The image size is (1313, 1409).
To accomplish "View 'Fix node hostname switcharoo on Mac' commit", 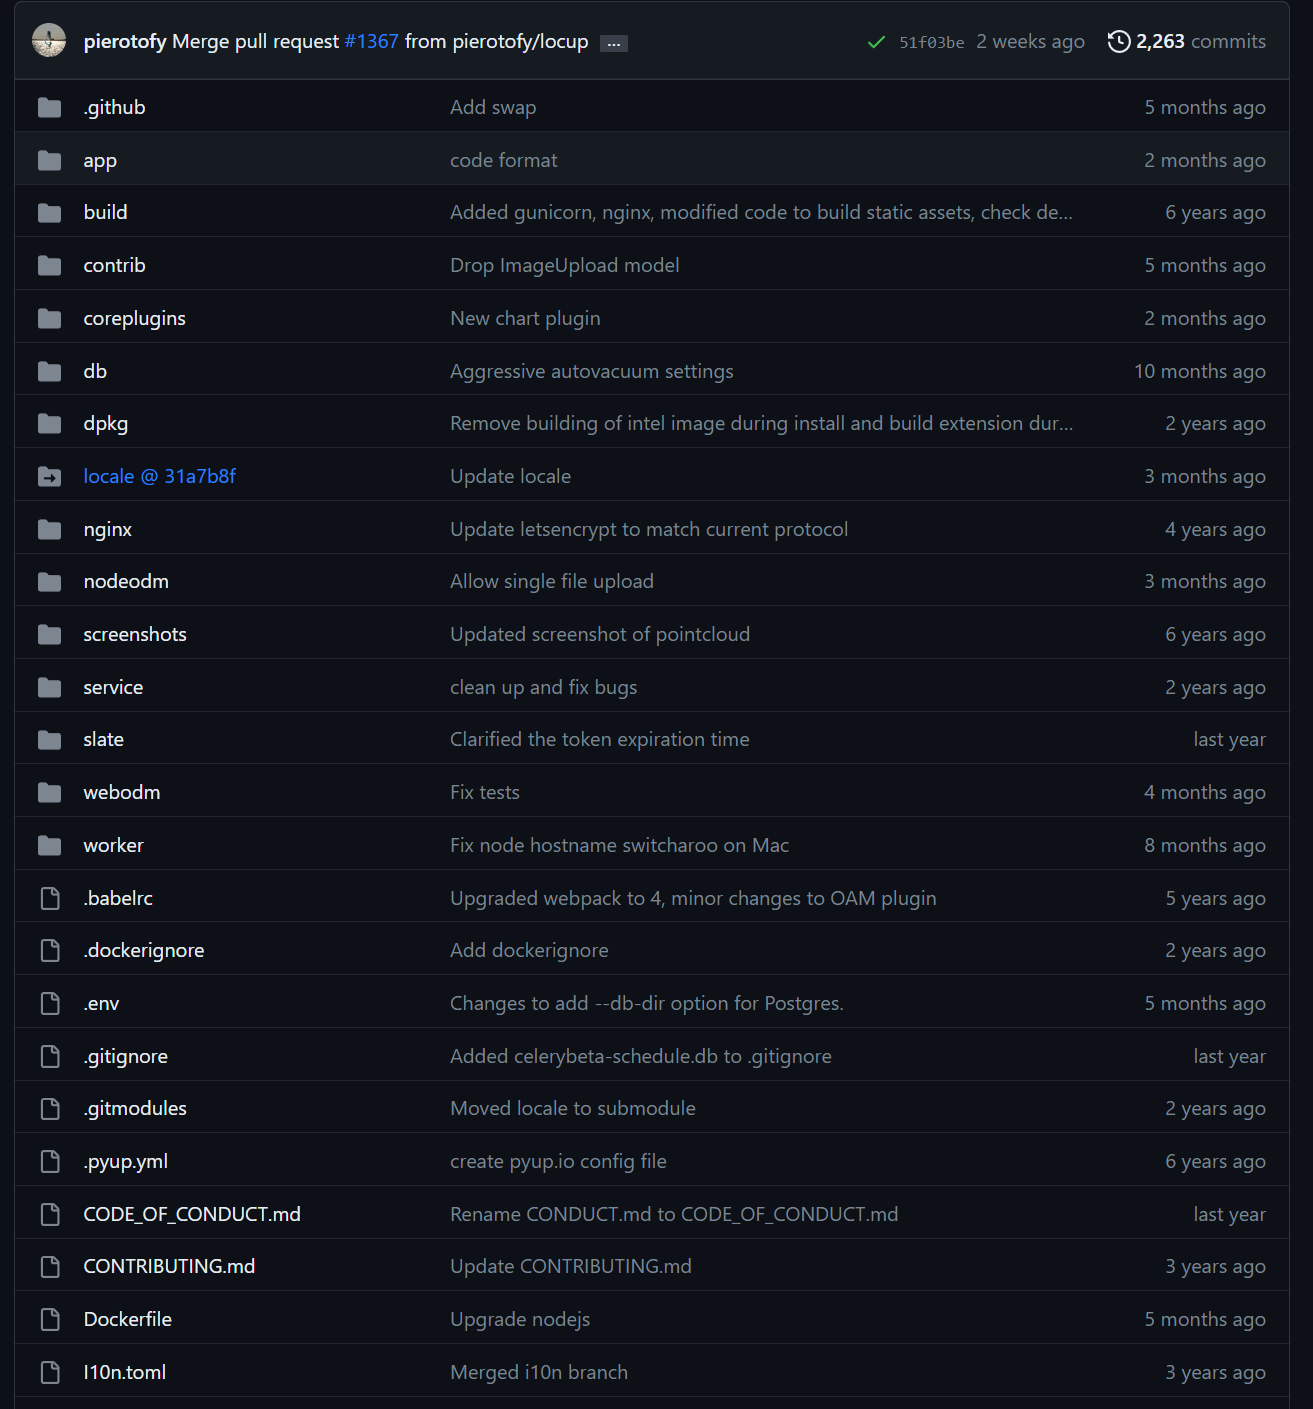I will click(619, 846).
